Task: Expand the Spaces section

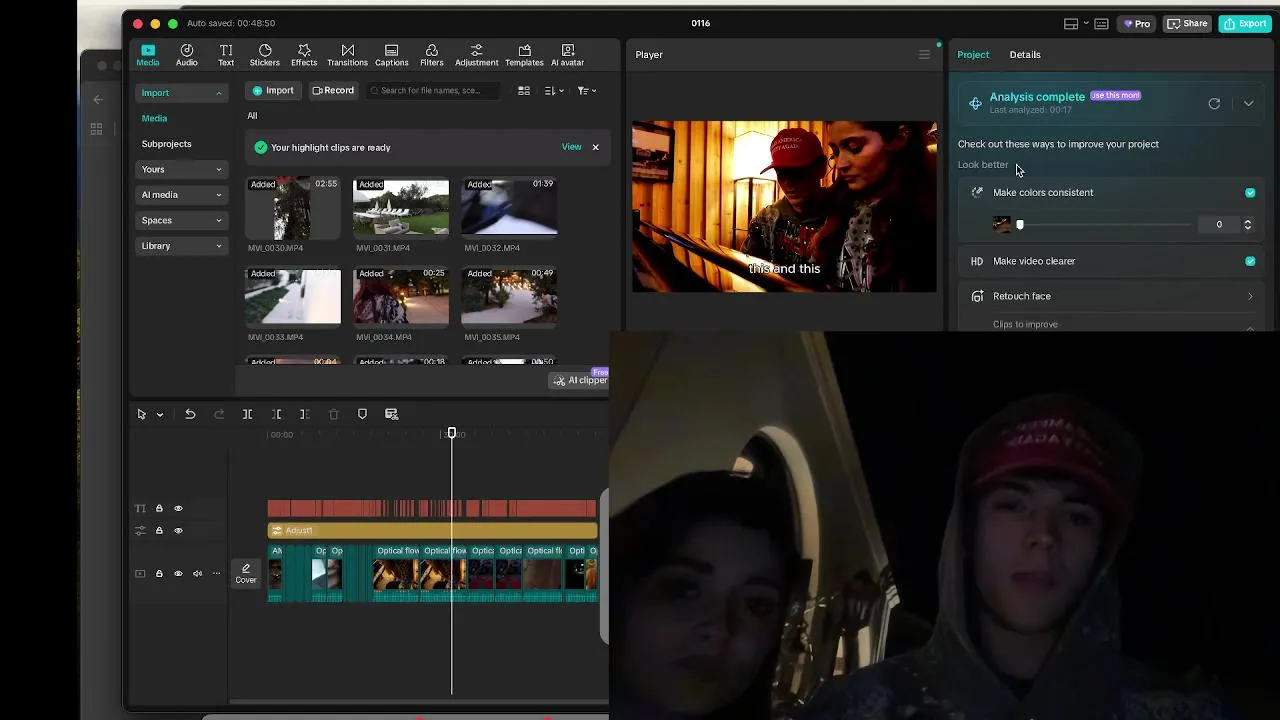Action: tap(181, 220)
